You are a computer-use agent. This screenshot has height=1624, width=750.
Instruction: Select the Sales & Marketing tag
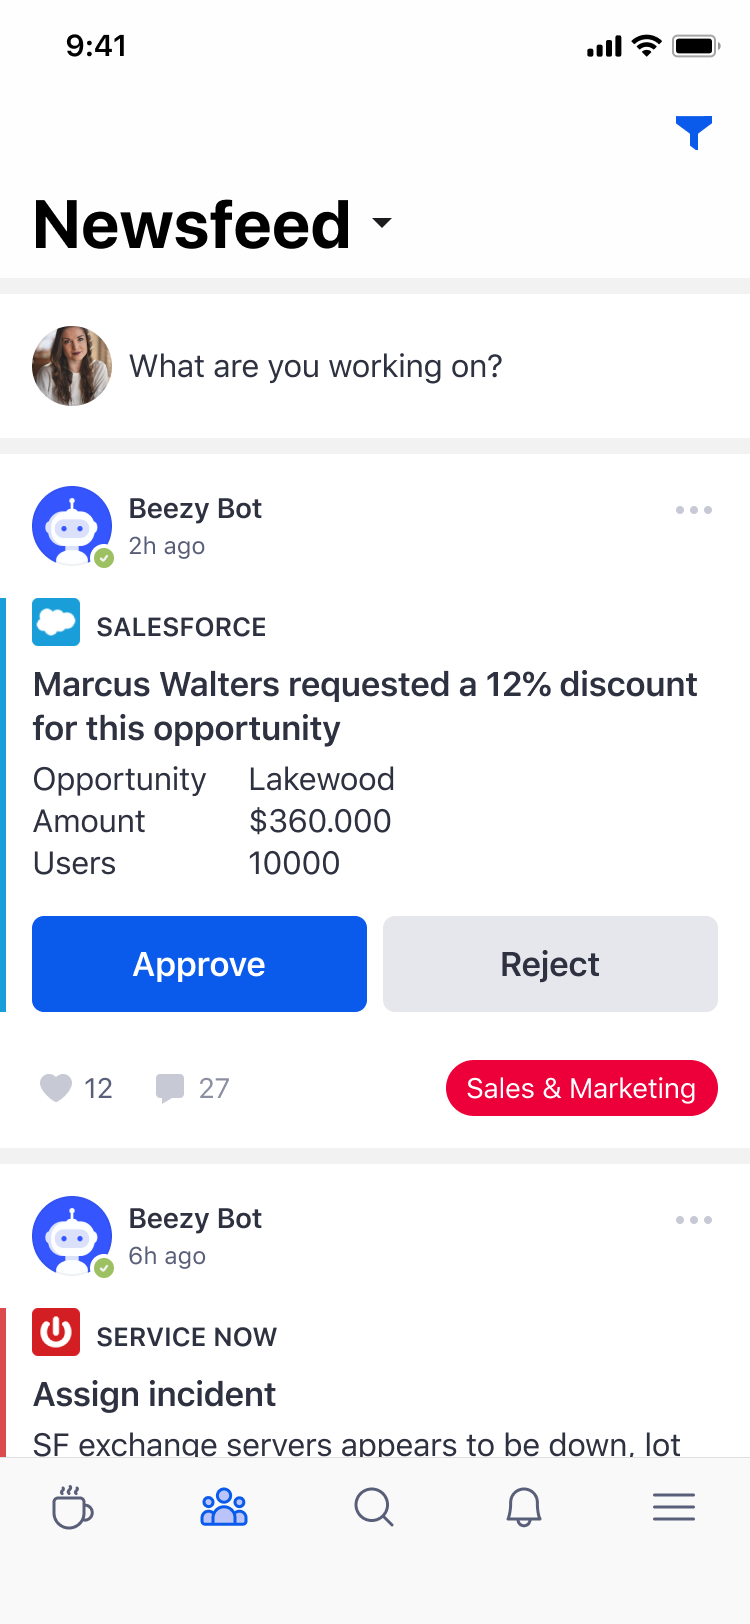(x=581, y=1088)
